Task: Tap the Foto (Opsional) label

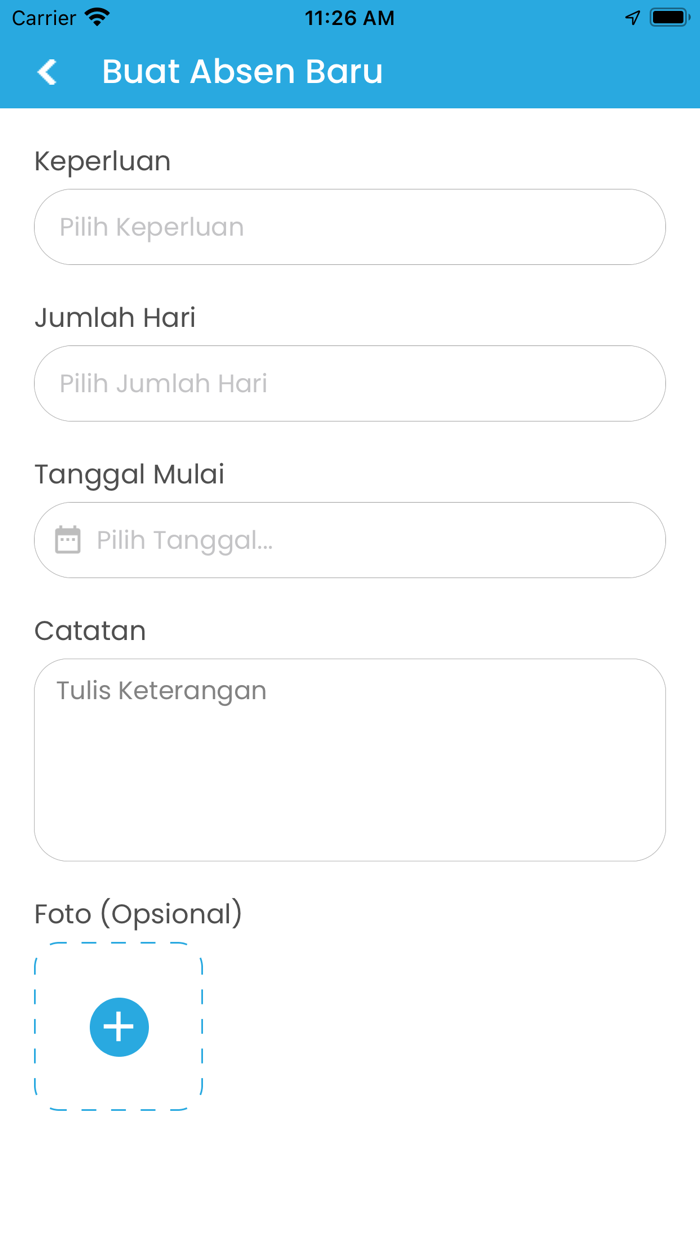Action: coord(138,914)
